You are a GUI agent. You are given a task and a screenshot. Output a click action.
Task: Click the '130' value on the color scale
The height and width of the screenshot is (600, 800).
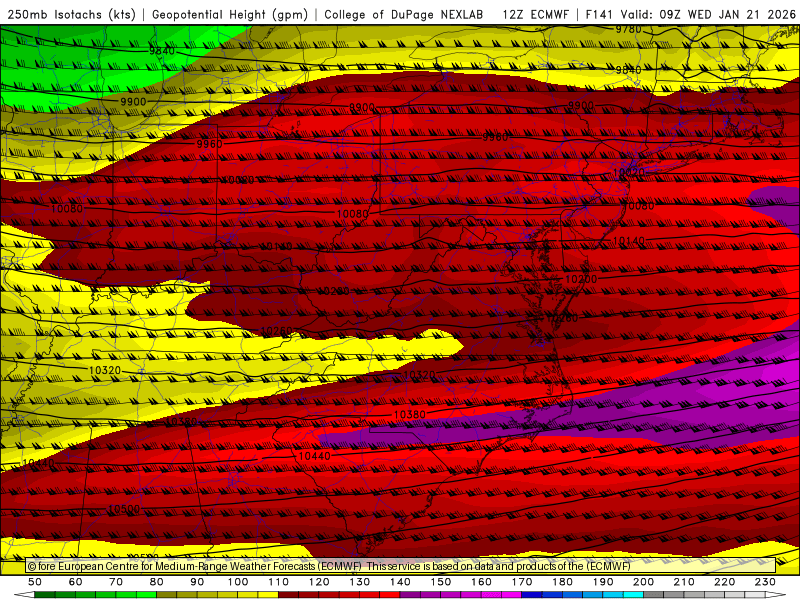360,582
